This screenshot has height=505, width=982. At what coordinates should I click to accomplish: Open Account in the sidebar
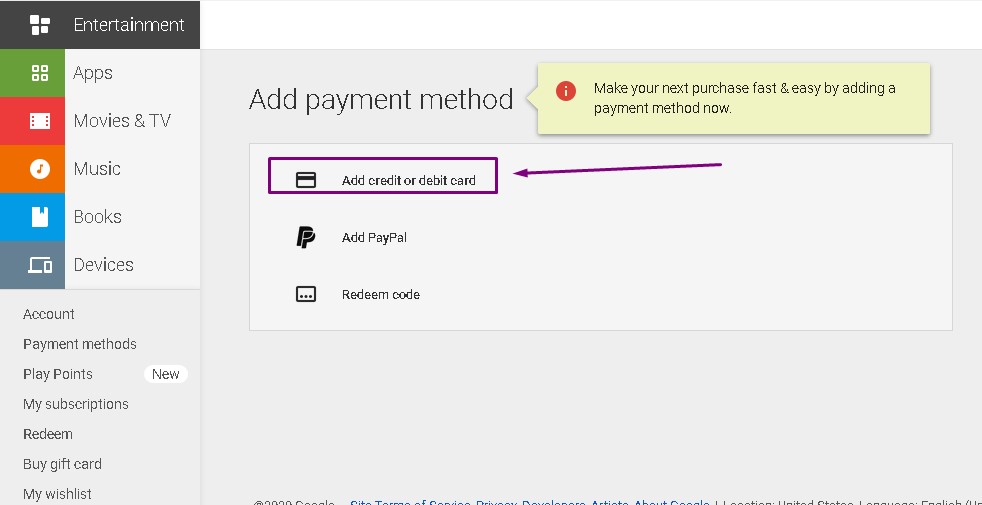point(49,314)
